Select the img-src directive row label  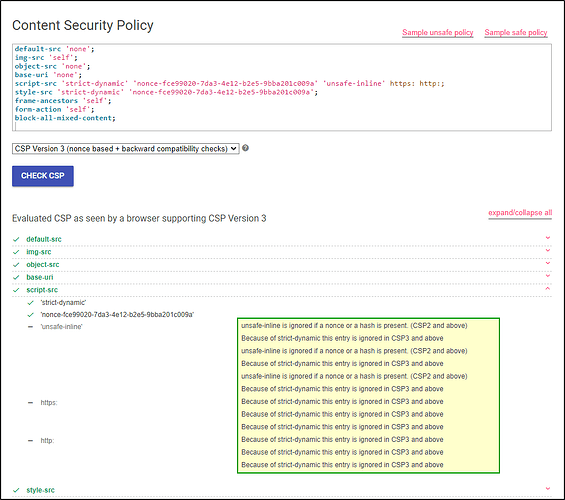(x=39, y=252)
